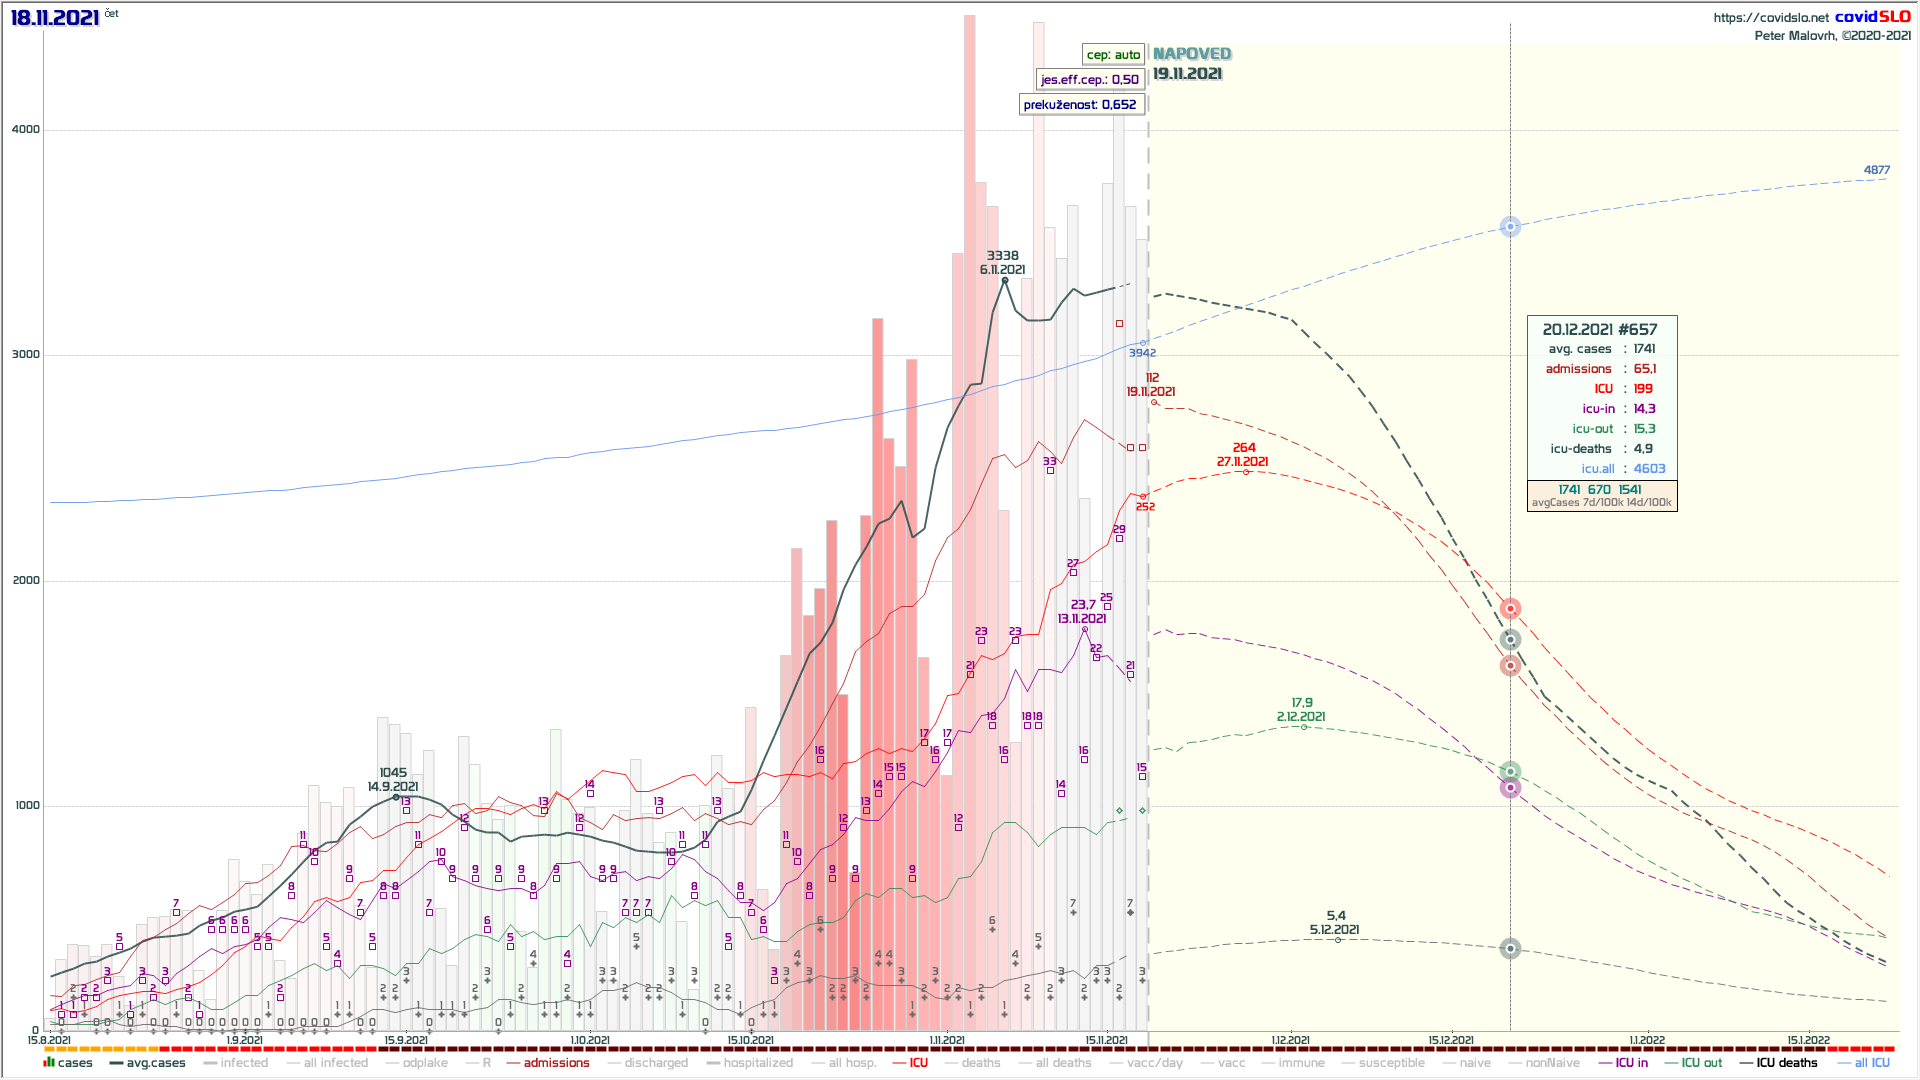Click the purple icu-in forecast marker
The image size is (1920, 1080).
coord(1510,788)
